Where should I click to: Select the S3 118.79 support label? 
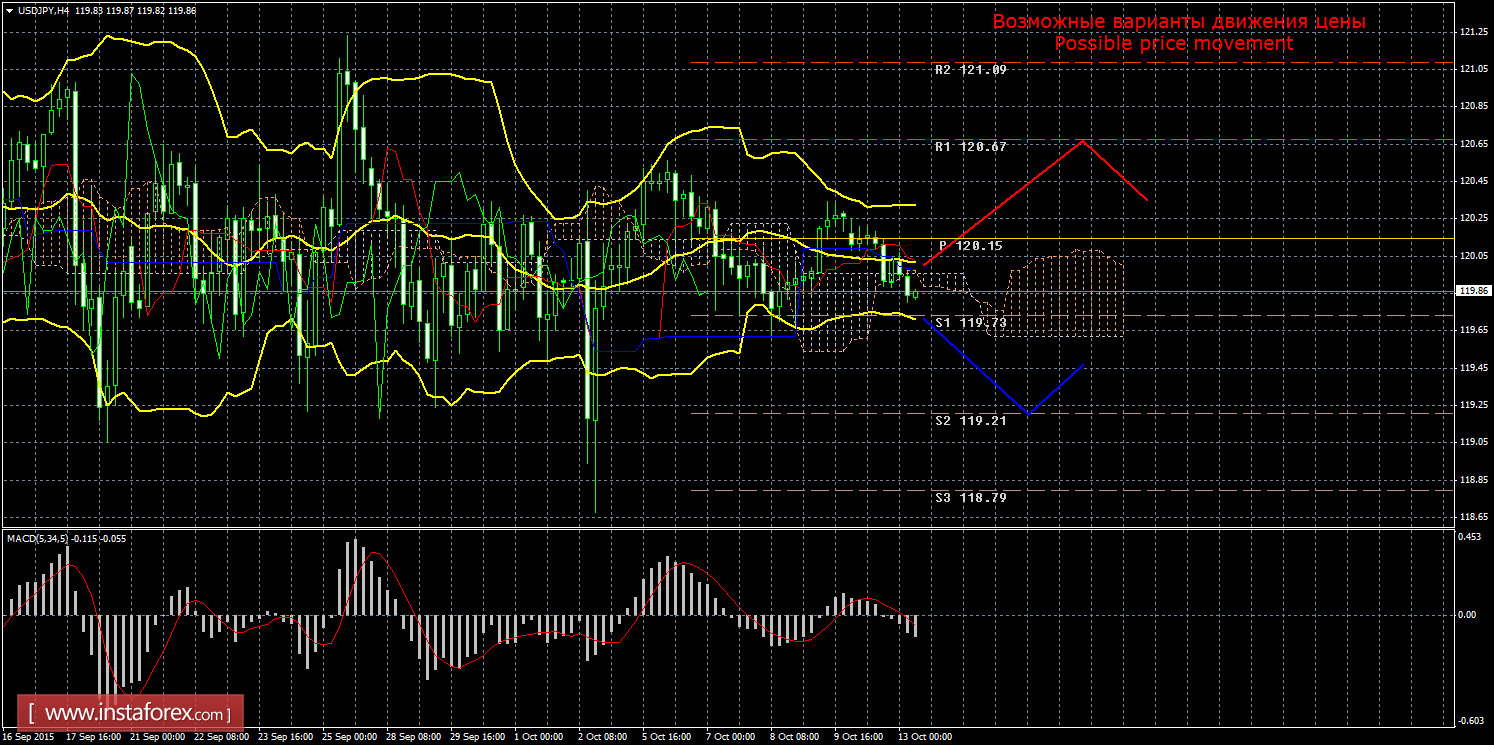coord(970,497)
